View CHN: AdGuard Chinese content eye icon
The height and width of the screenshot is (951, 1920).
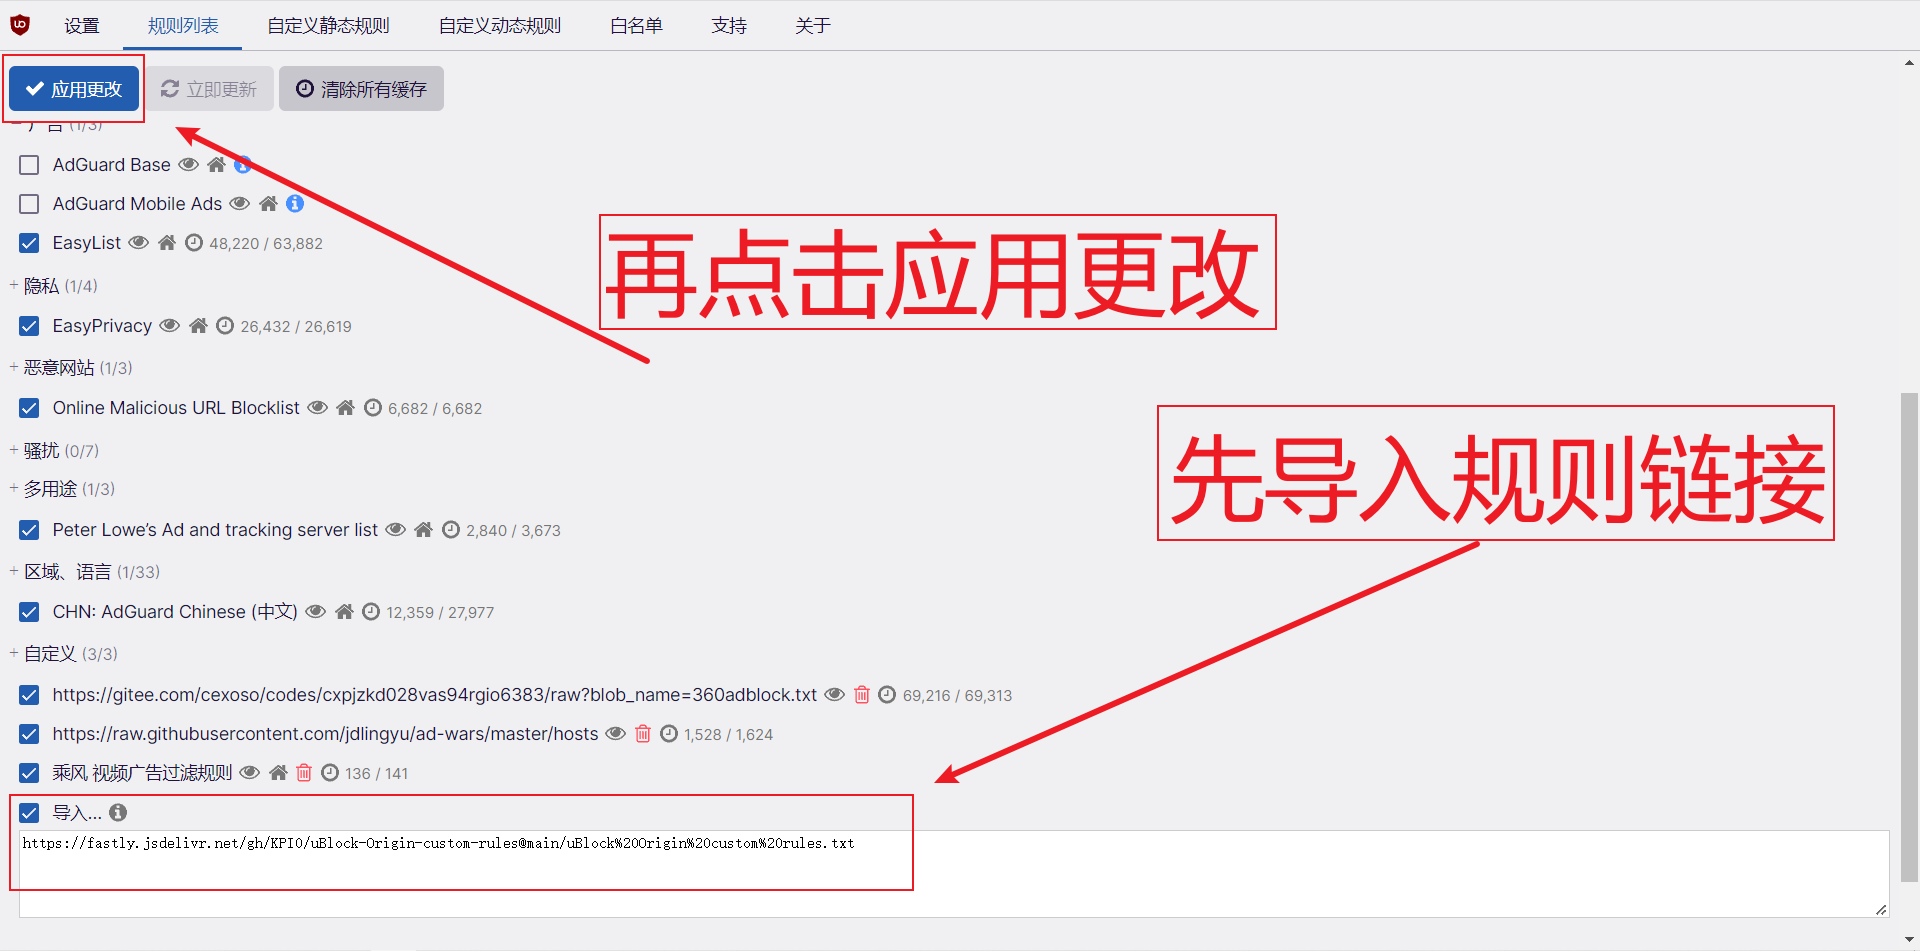(316, 612)
